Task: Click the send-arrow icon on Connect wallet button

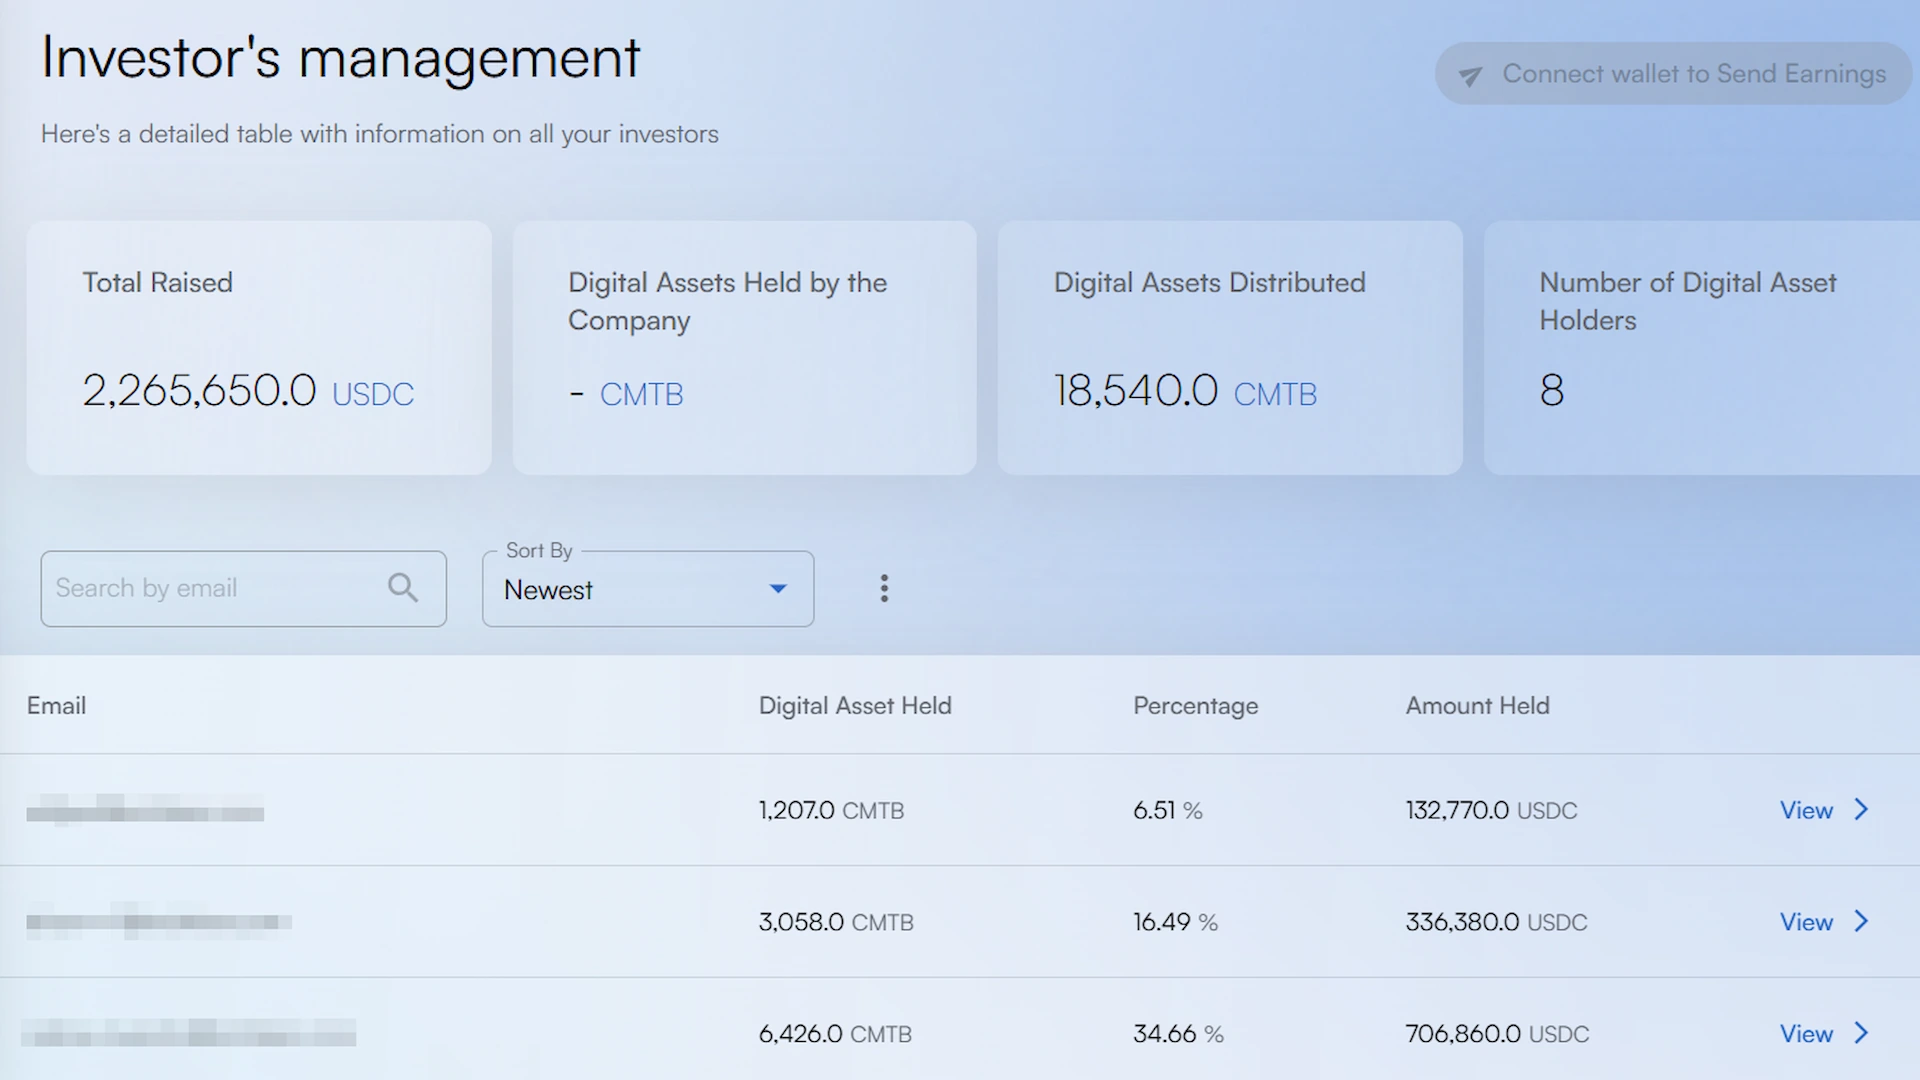Action: point(1470,75)
